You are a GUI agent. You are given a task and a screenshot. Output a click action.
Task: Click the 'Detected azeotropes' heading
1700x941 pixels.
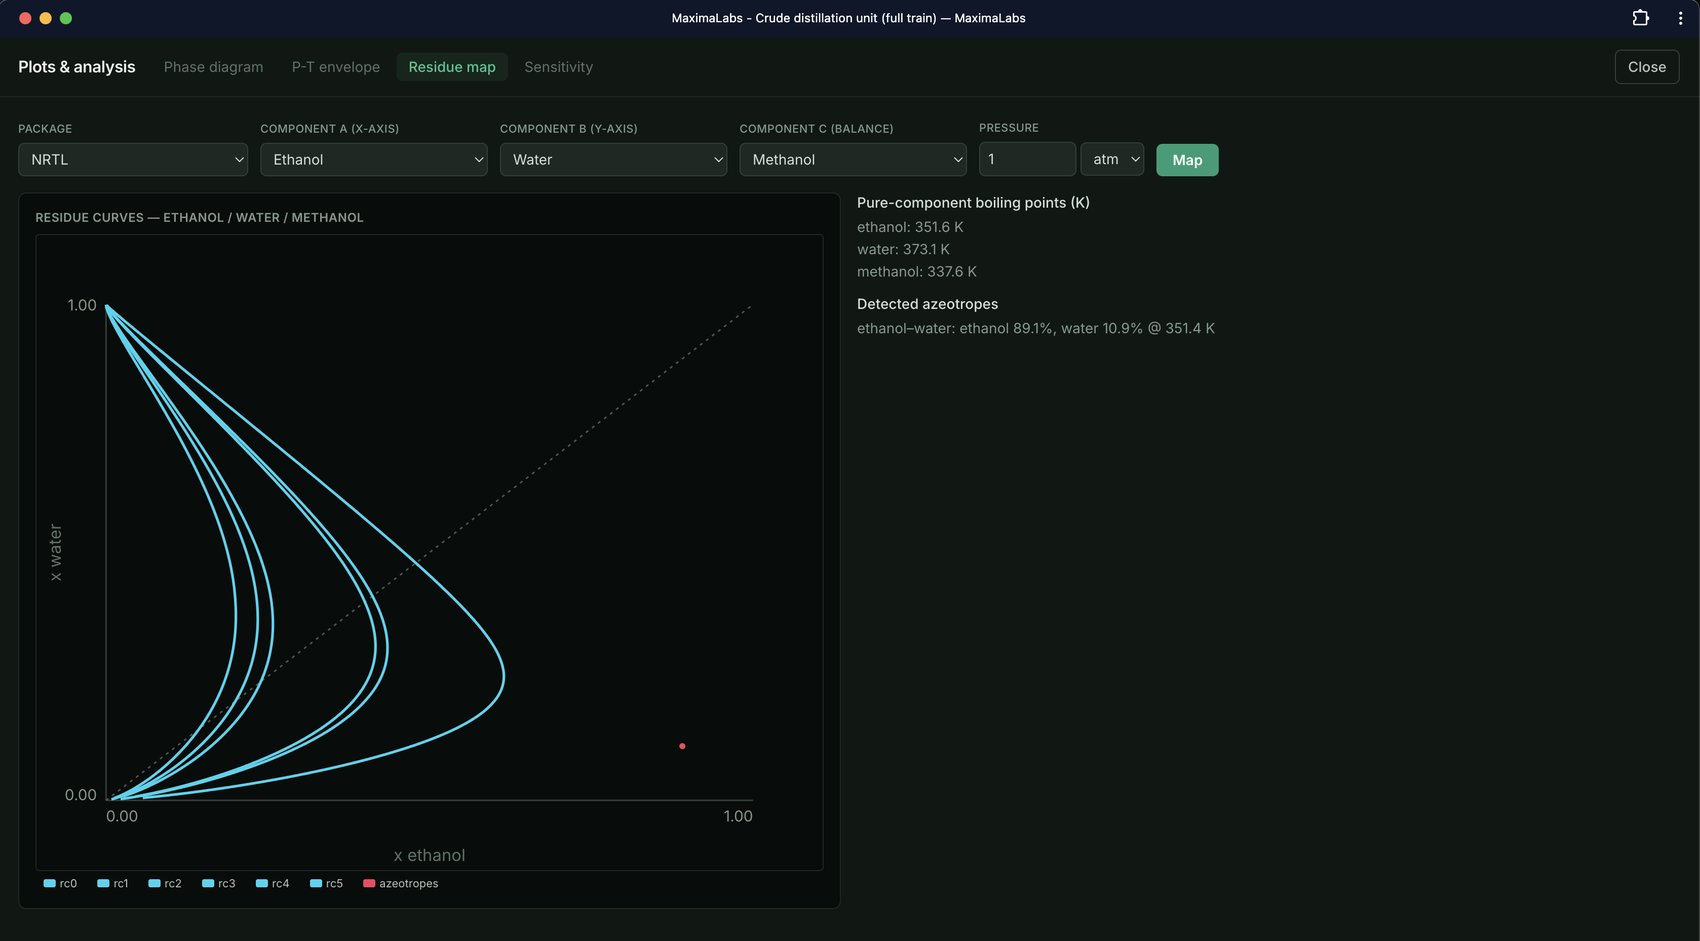click(x=927, y=304)
